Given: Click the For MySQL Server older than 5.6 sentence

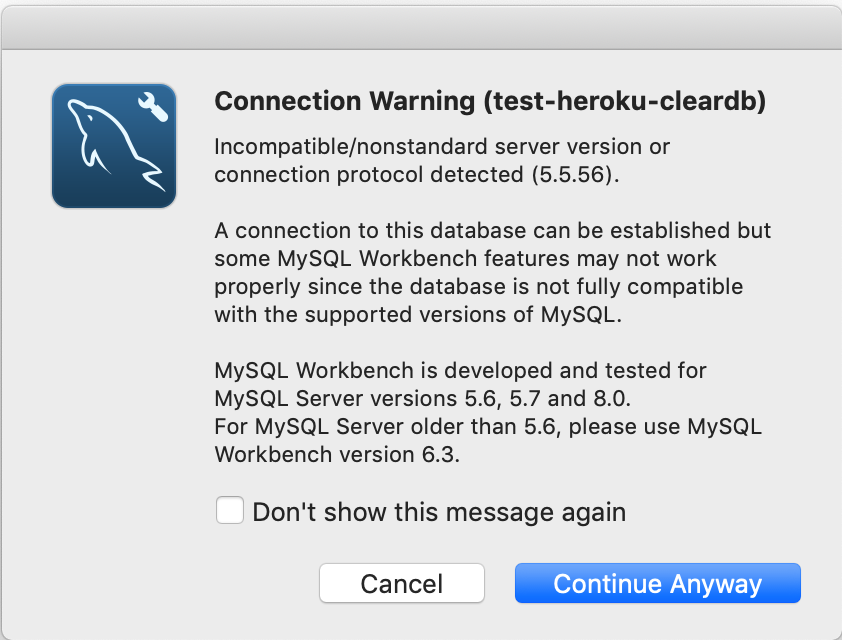Looking at the screenshot, I should 488,440.
